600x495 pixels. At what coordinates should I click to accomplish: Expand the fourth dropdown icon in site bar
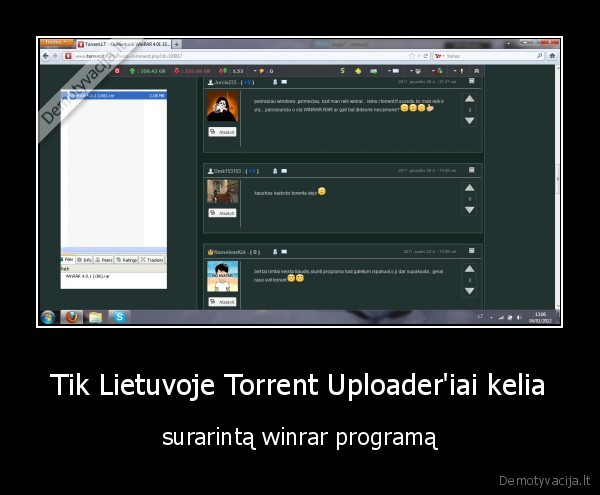(x=416, y=71)
